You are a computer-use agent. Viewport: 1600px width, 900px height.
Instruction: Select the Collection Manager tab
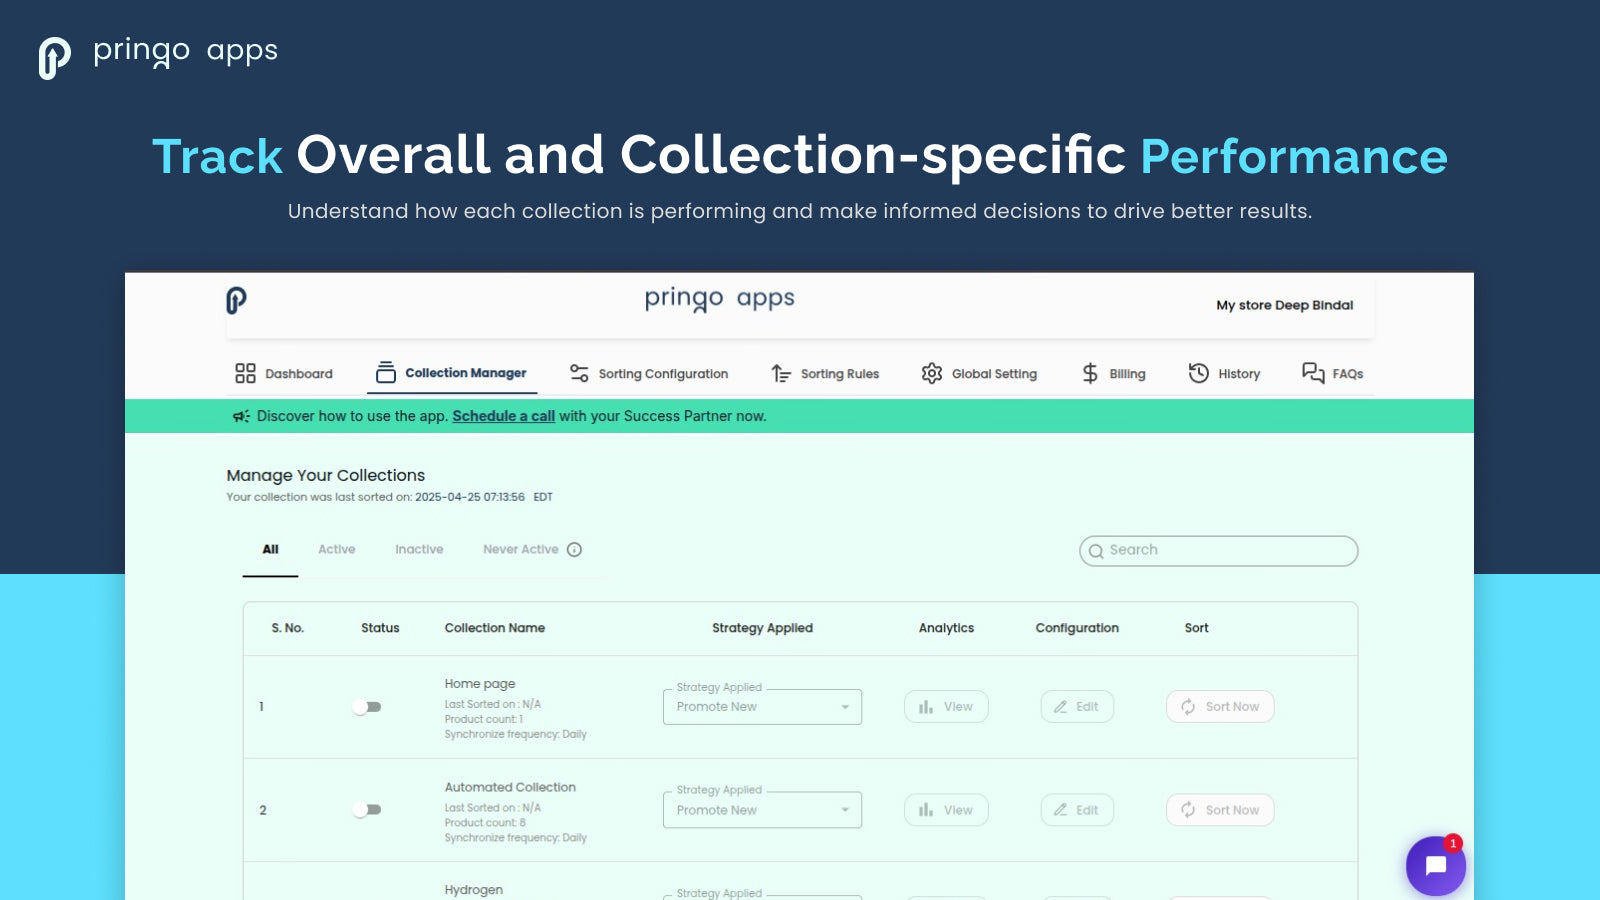pos(452,373)
